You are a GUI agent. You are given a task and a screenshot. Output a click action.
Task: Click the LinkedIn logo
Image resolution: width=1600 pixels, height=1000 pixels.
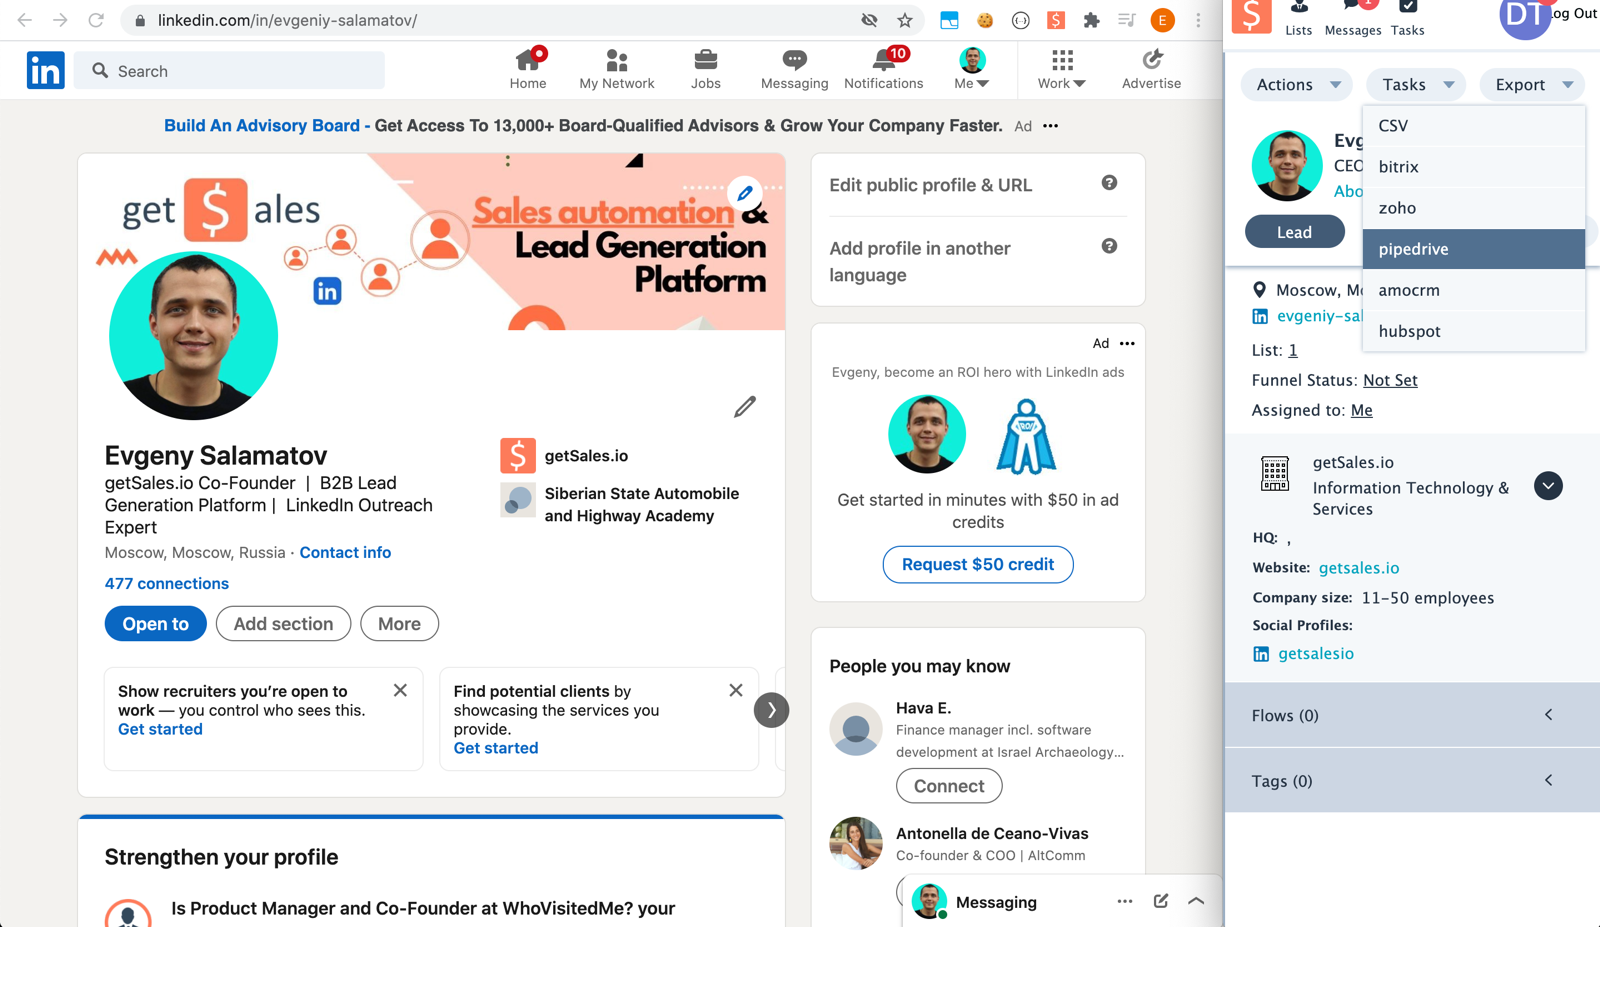point(45,70)
